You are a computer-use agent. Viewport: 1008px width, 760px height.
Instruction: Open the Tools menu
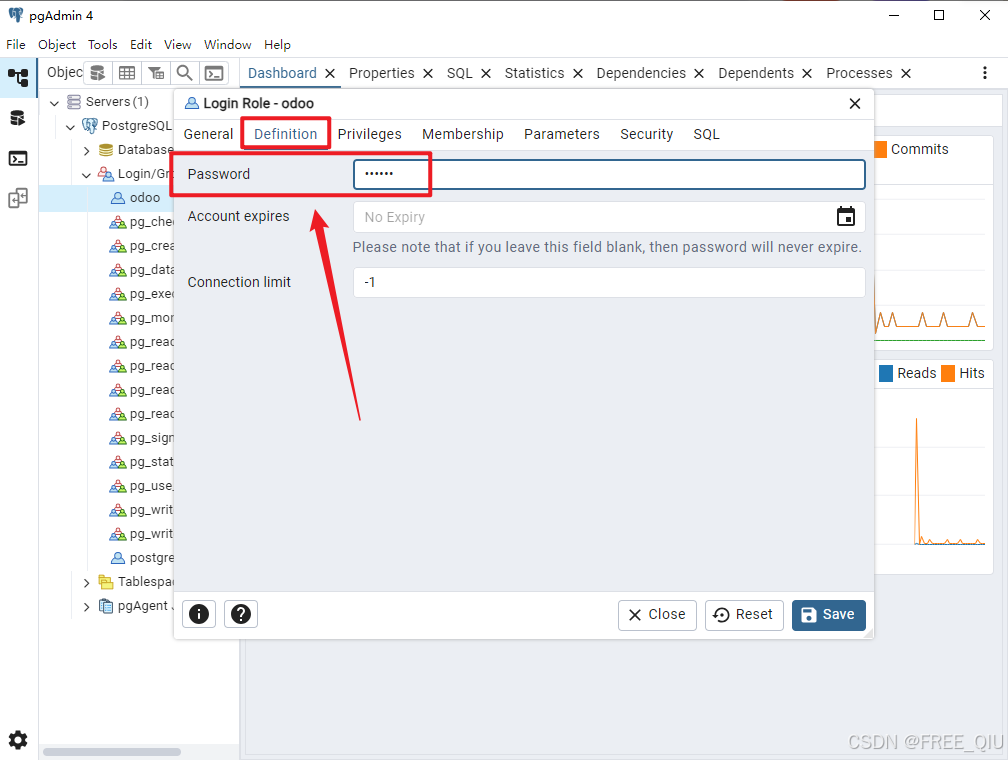tap(103, 44)
